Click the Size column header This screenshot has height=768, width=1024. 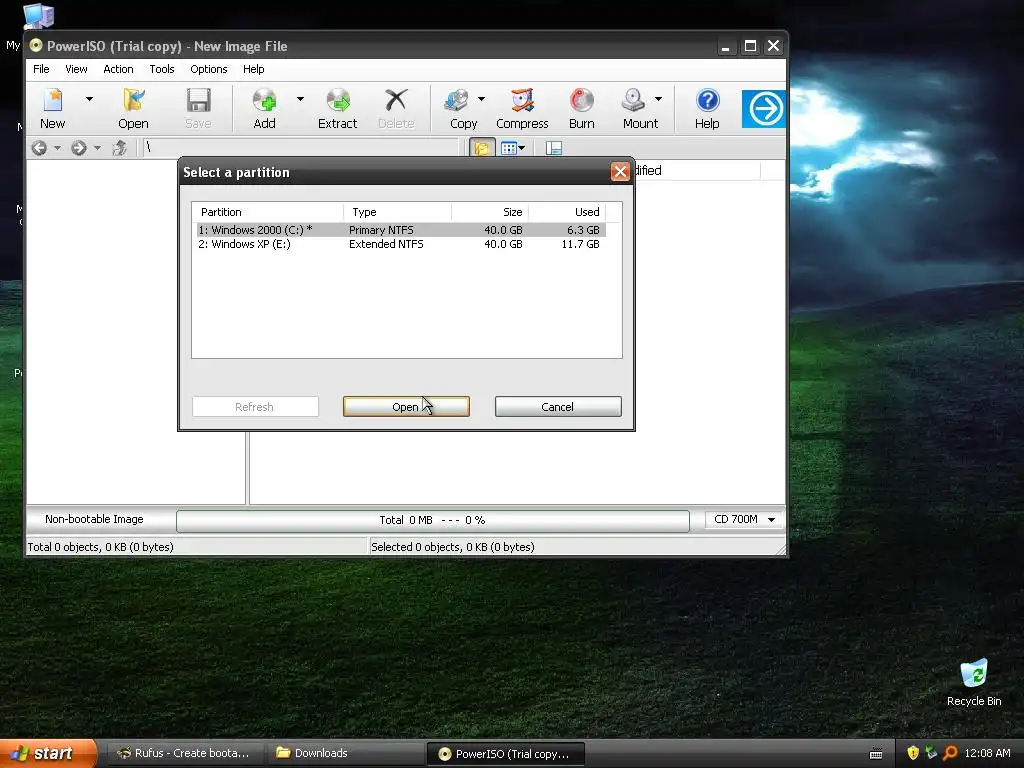point(490,212)
